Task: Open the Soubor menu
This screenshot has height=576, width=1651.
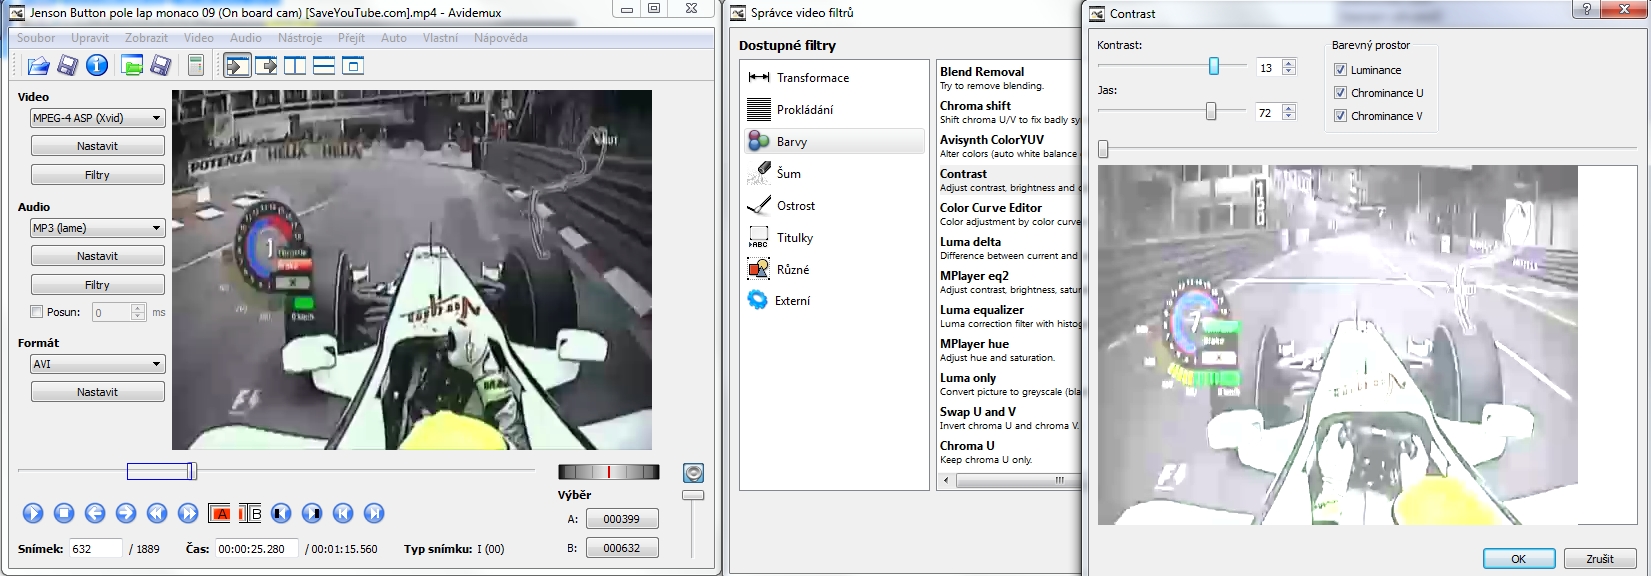Action: pos(36,38)
